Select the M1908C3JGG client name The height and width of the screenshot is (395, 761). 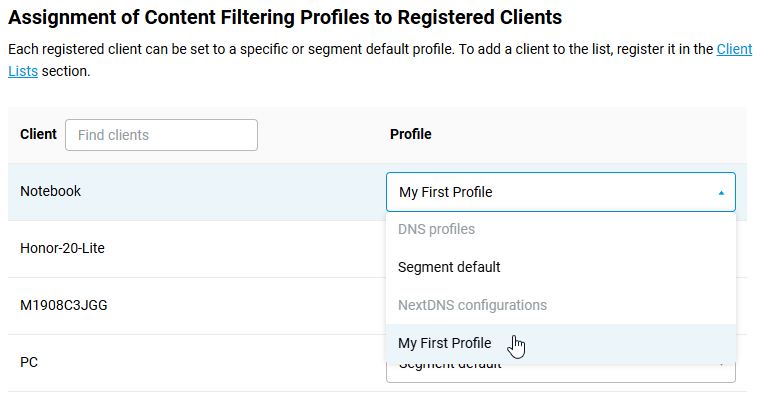click(x=64, y=305)
